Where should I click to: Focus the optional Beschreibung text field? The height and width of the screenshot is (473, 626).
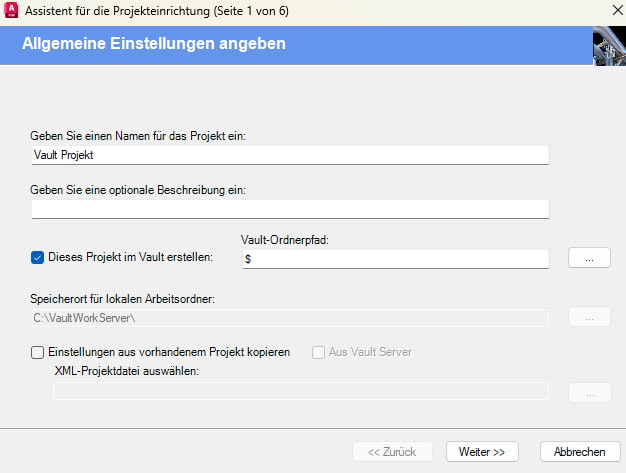coord(290,209)
